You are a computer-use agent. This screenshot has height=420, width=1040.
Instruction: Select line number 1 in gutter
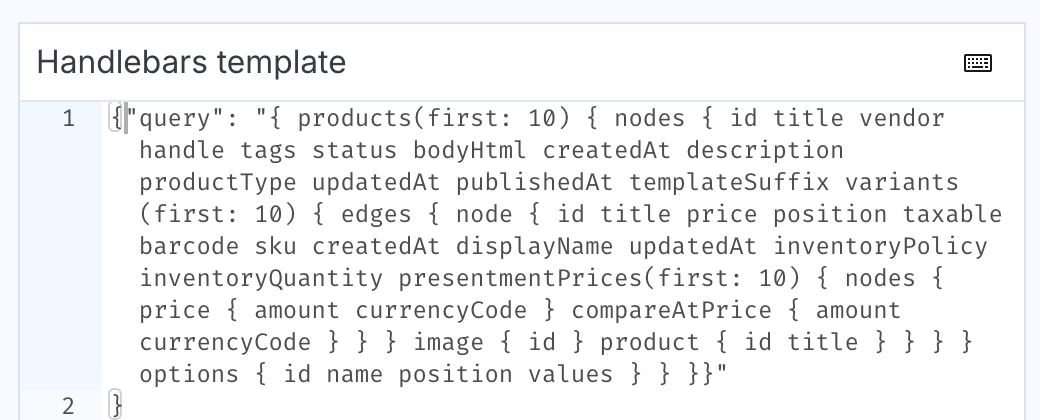point(68,119)
